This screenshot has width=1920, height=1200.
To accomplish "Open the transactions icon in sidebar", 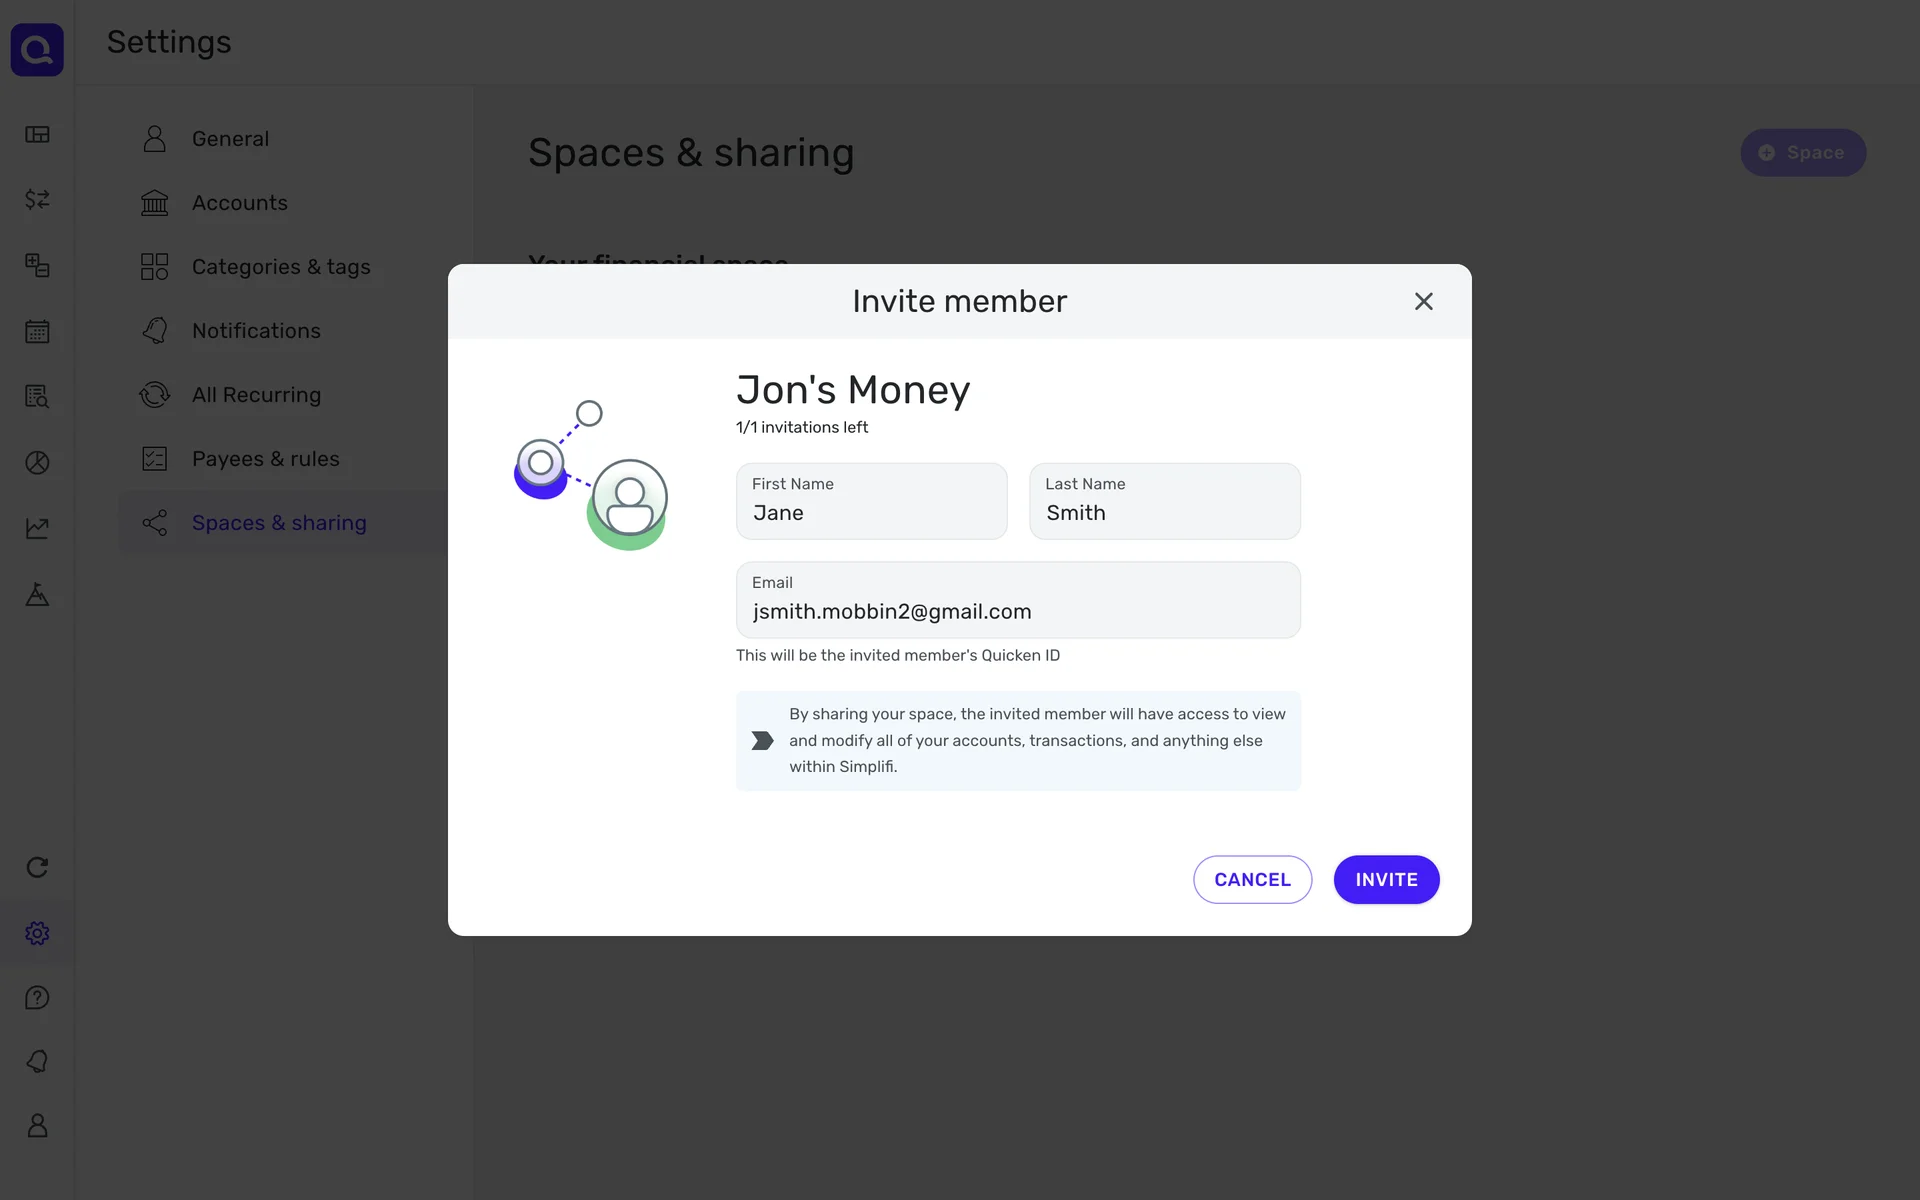I will (x=37, y=199).
